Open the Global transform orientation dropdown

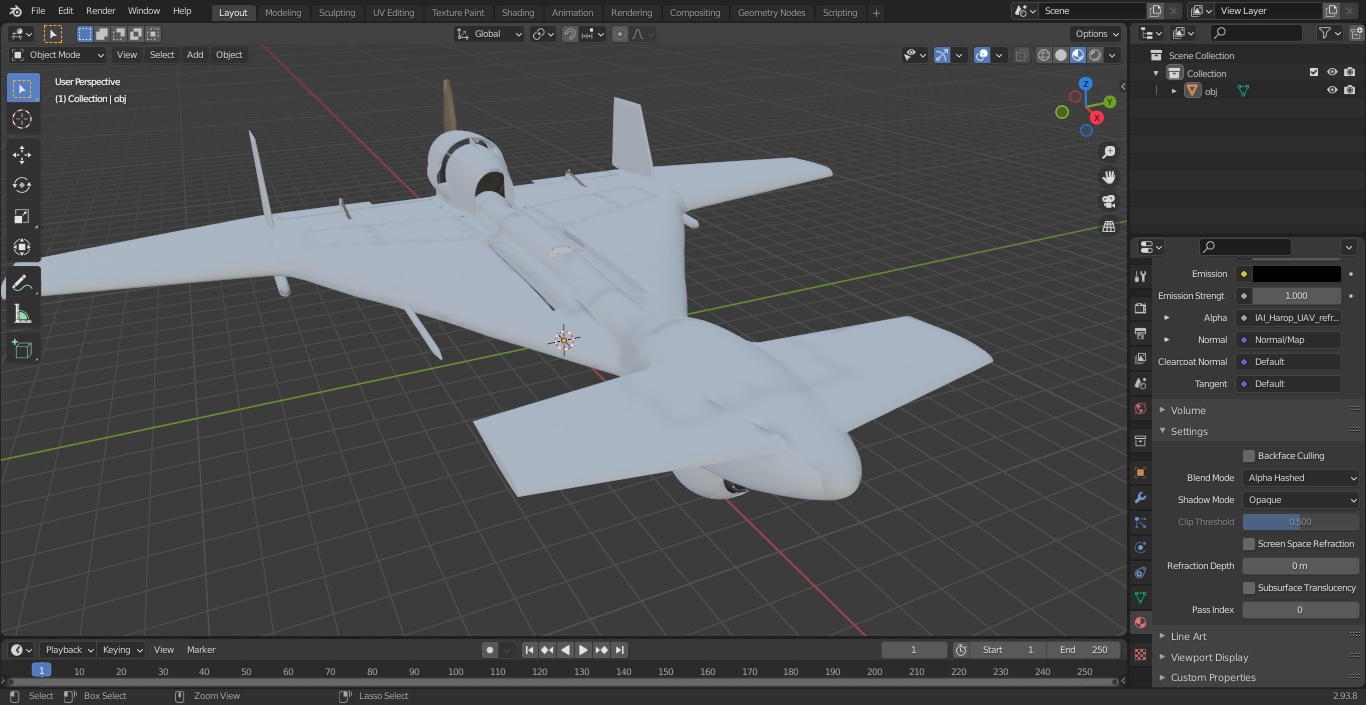click(x=490, y=34)
